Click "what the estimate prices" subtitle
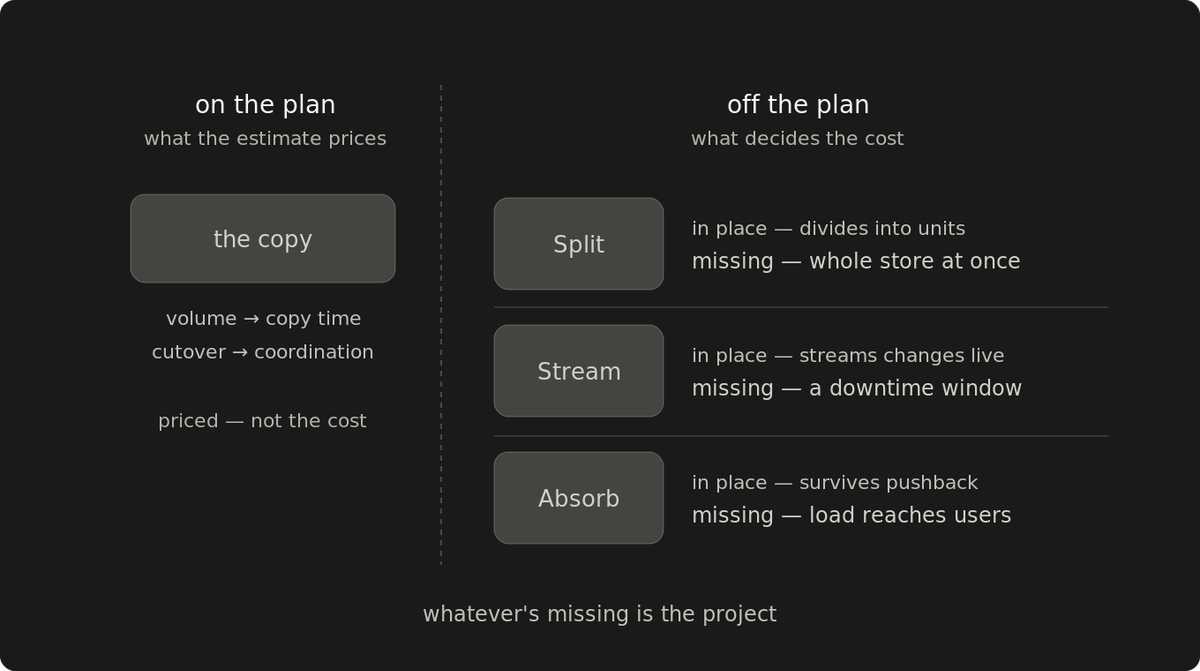 point(265,139)
